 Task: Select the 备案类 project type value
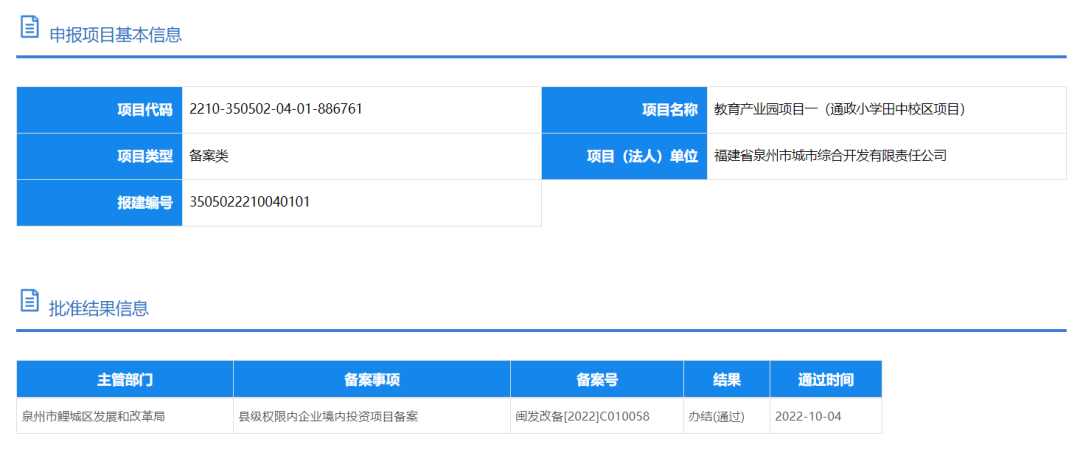pyautogui.click(x=209, y=156)
